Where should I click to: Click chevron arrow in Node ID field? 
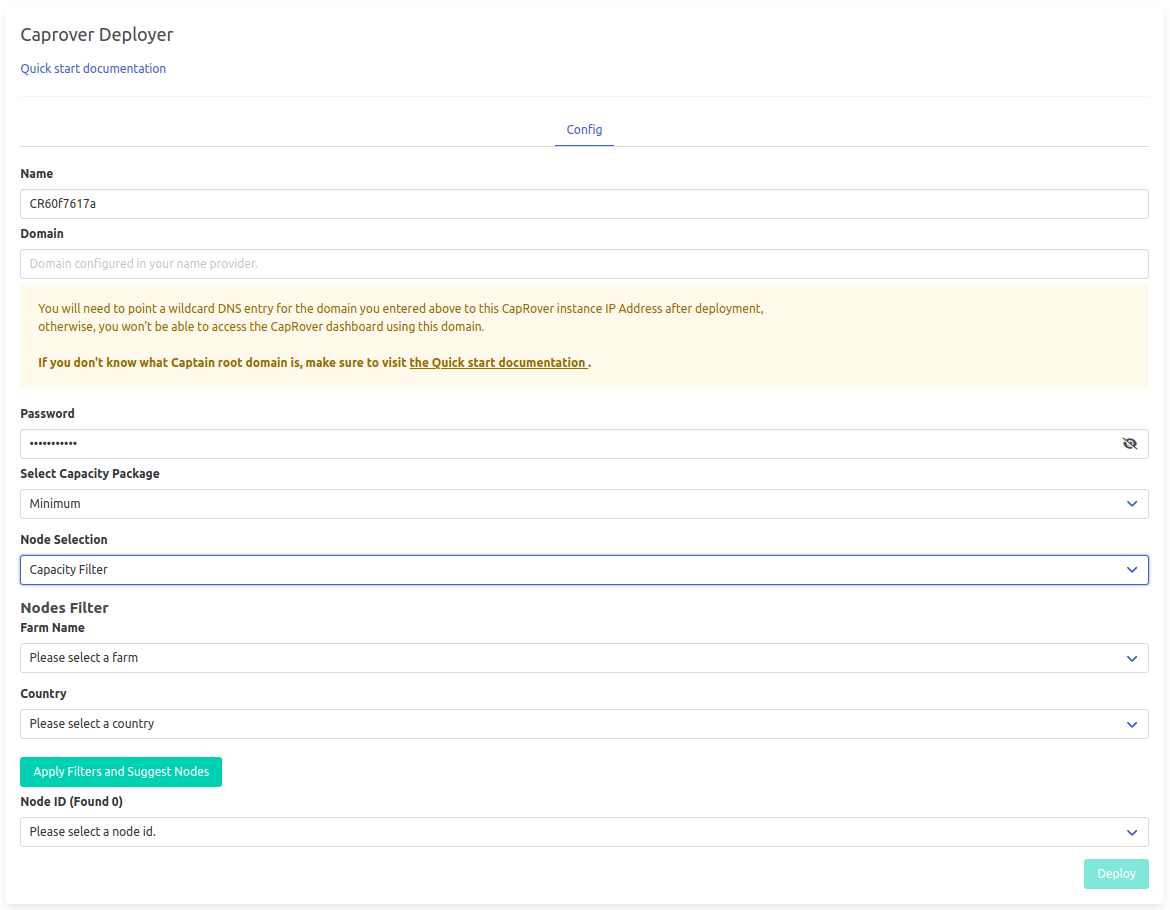pyautogui.click(x=1131, y=832)
